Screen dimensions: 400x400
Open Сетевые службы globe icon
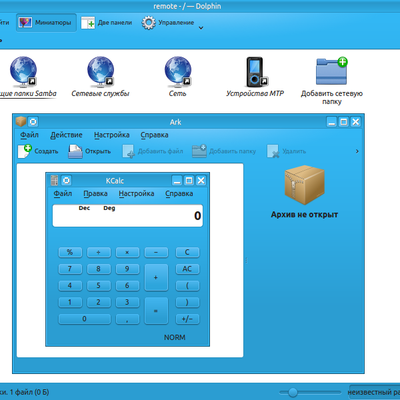pos(100,71)
